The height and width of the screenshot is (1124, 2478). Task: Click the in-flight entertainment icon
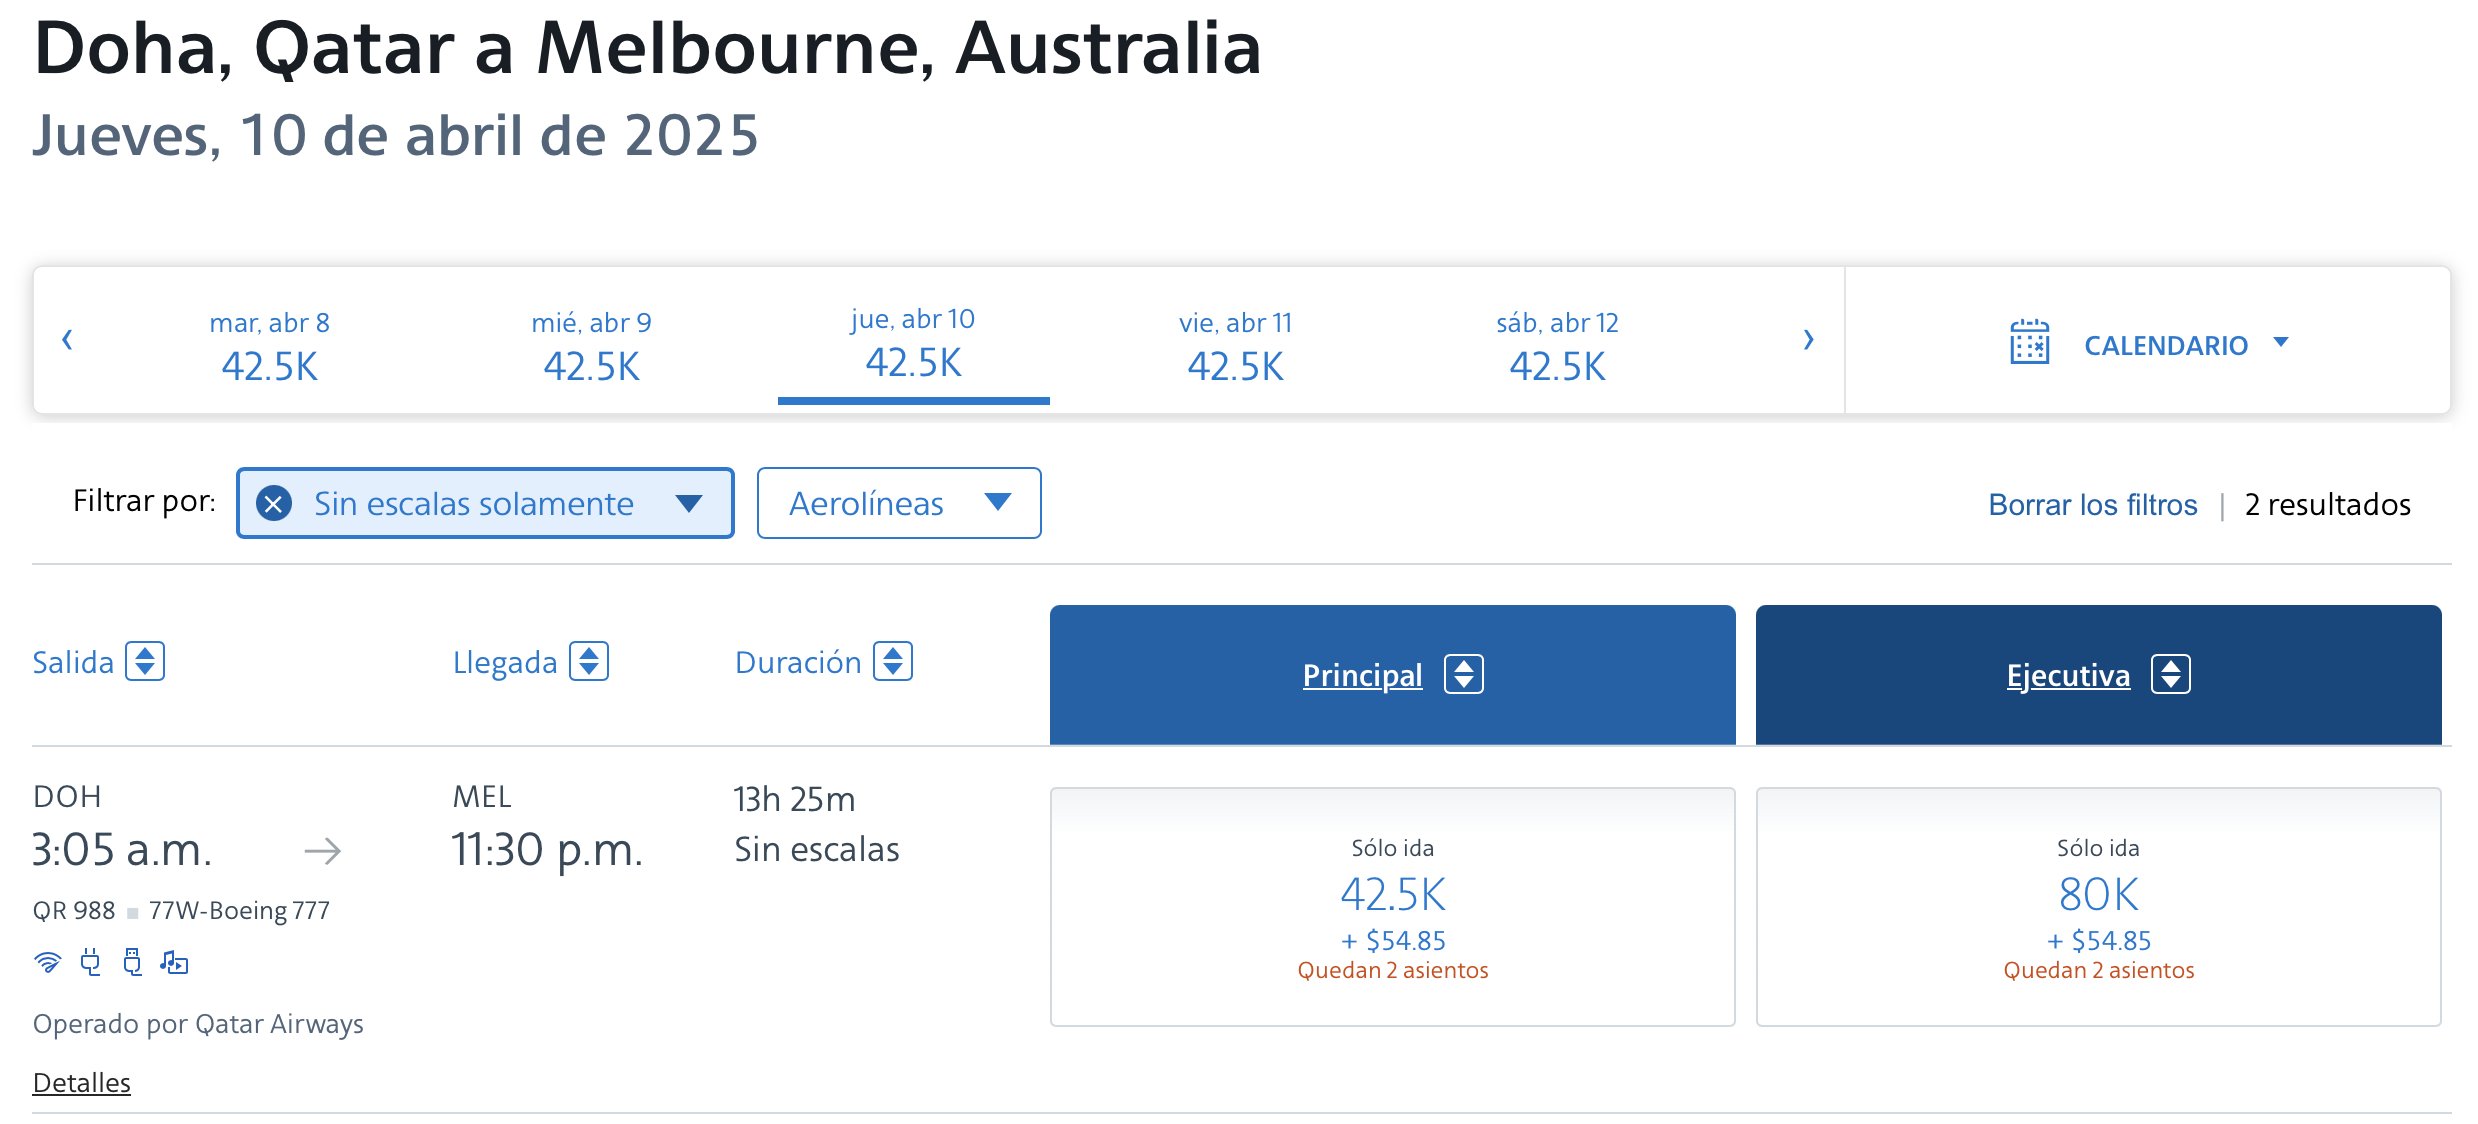[174, 962]
